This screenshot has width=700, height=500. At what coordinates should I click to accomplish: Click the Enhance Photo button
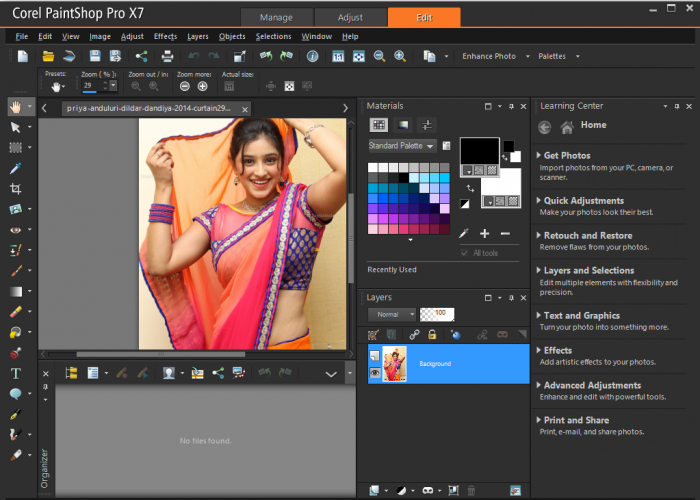pos(489,56)
